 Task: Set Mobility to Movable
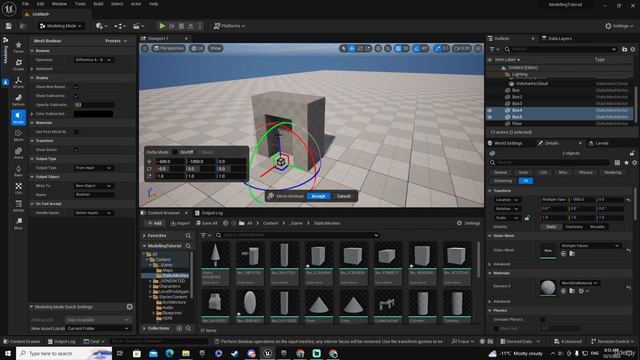coord(597,227)
